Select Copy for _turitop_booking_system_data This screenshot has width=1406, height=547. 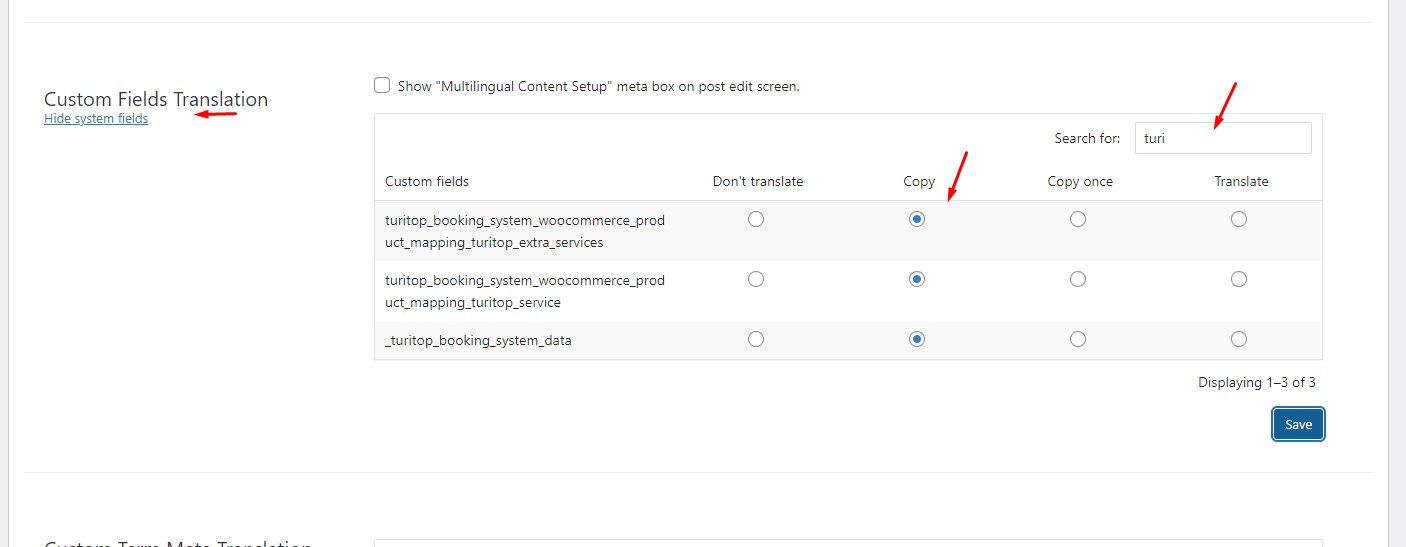click(x=917, y=340)
